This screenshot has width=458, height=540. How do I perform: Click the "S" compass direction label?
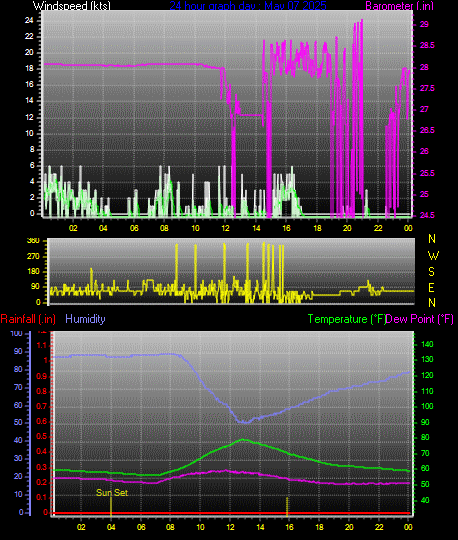(x=431, y=272)
